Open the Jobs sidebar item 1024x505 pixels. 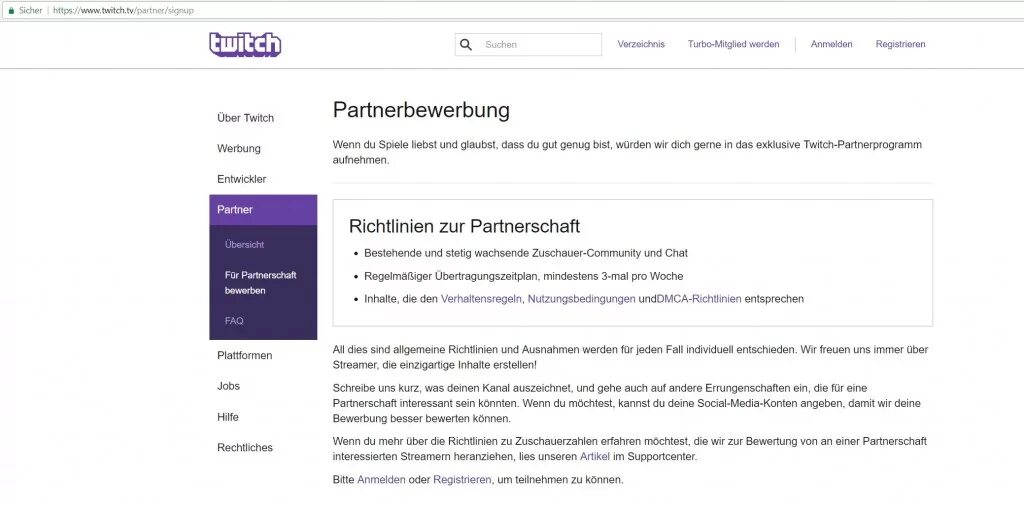point(229,386)
